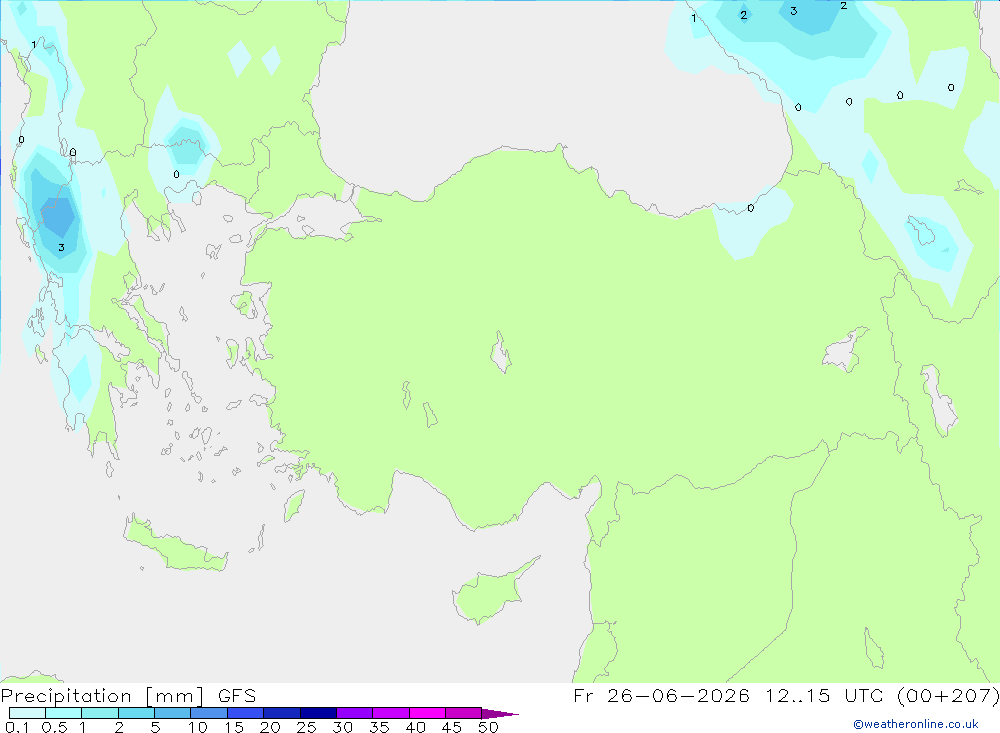Click the '45' legend scale label
The height and width of the screenshot is (733, 1000).
tap(452, 727)
